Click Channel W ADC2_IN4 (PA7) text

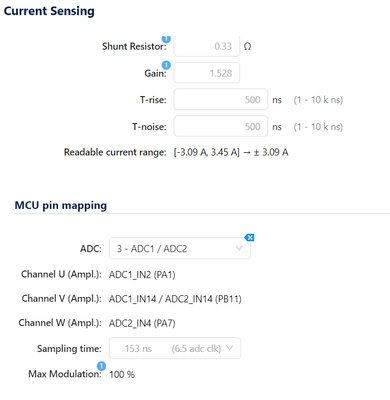[142, 323]
